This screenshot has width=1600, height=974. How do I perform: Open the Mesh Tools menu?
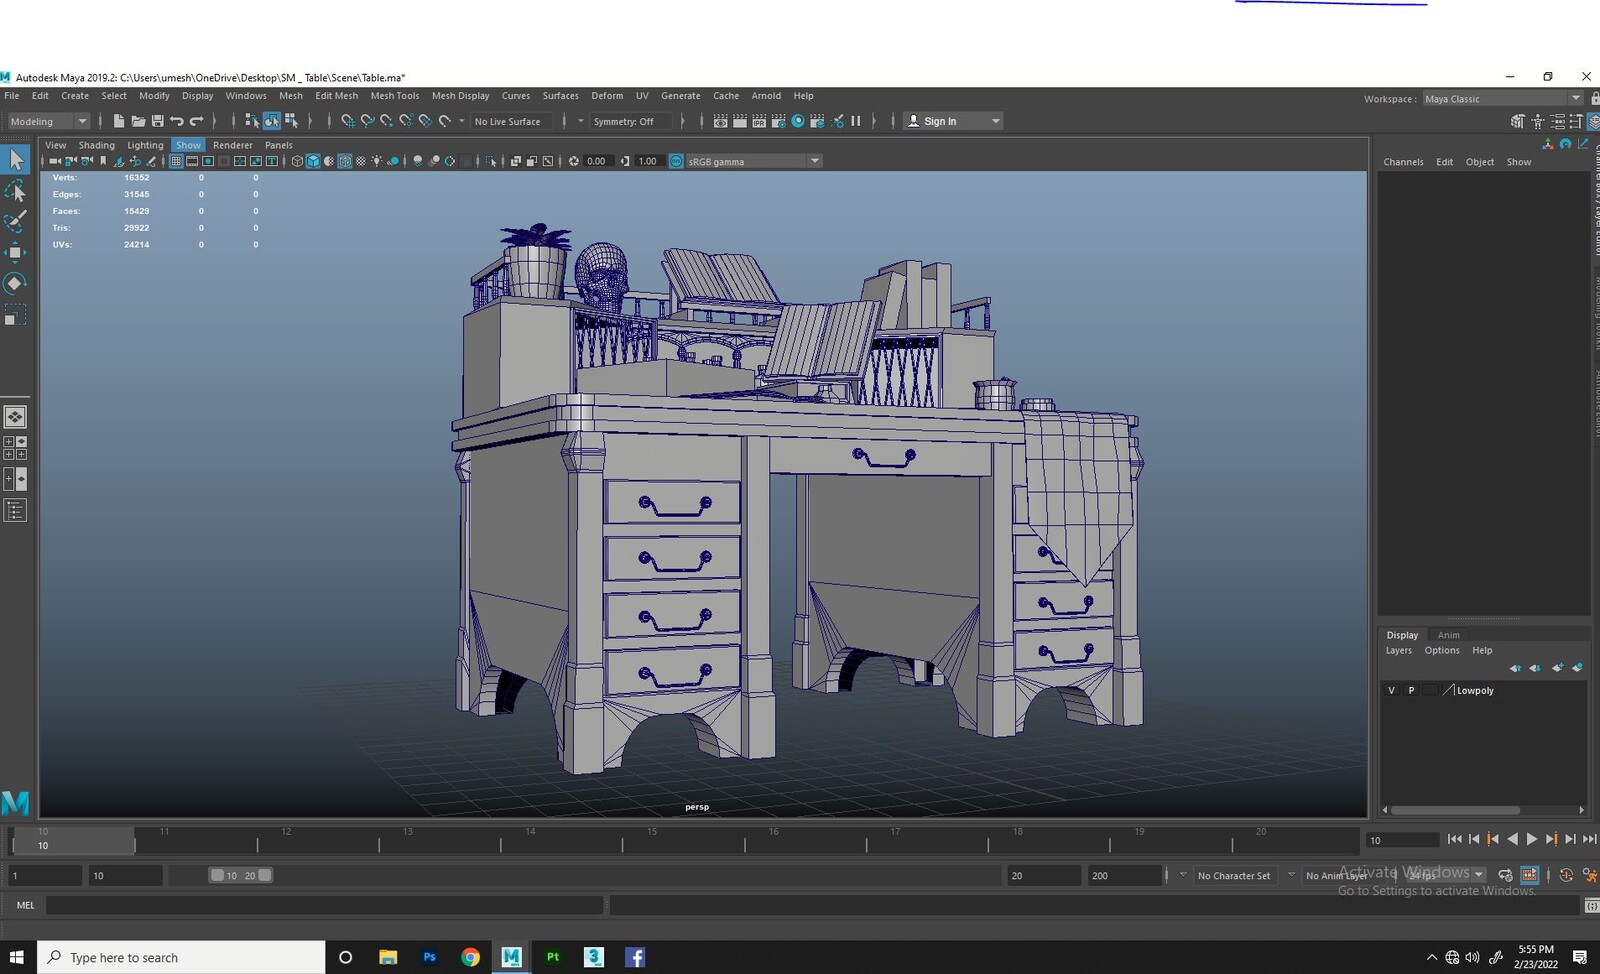pyautogui.click(x=394, y=96)
